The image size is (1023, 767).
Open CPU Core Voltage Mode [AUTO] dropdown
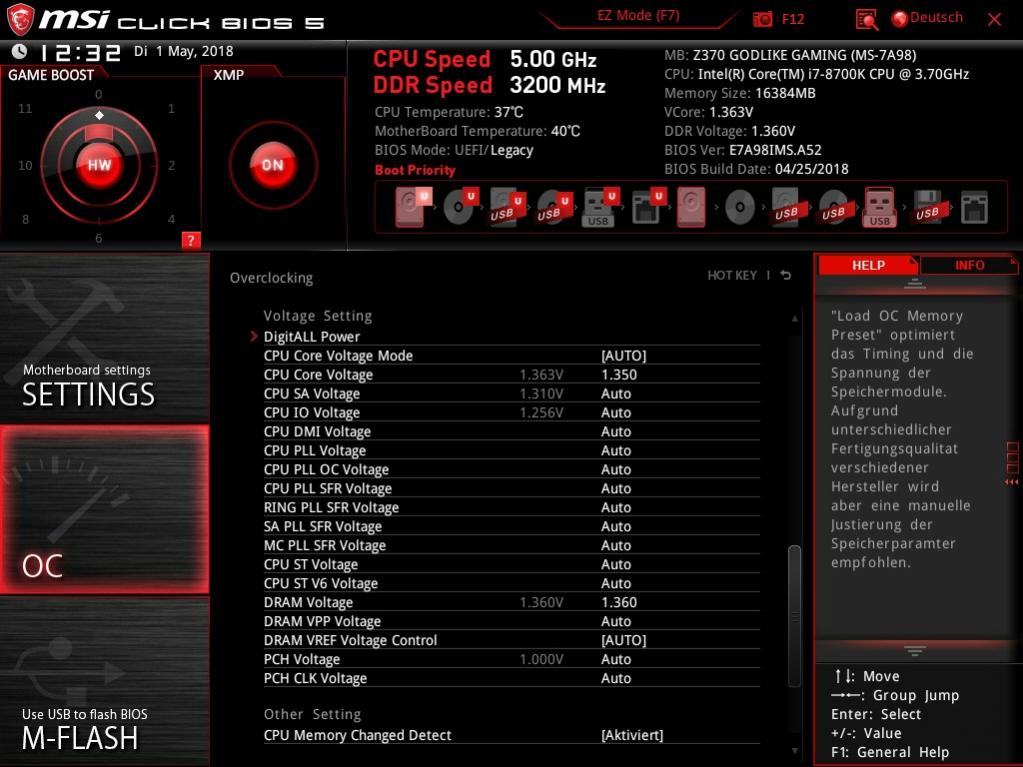(624, 355)
